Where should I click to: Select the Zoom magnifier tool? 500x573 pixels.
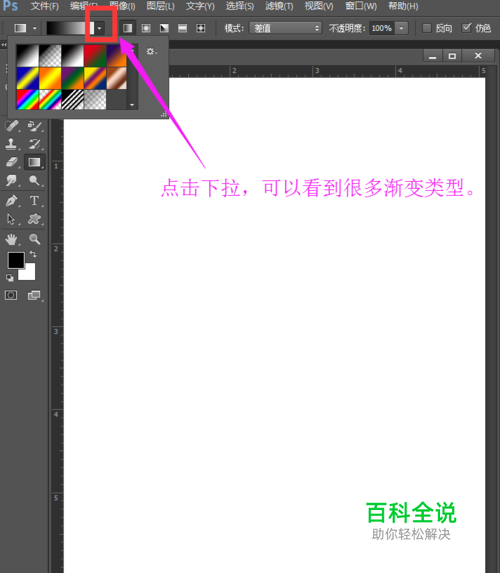click(x=34, y=239)
